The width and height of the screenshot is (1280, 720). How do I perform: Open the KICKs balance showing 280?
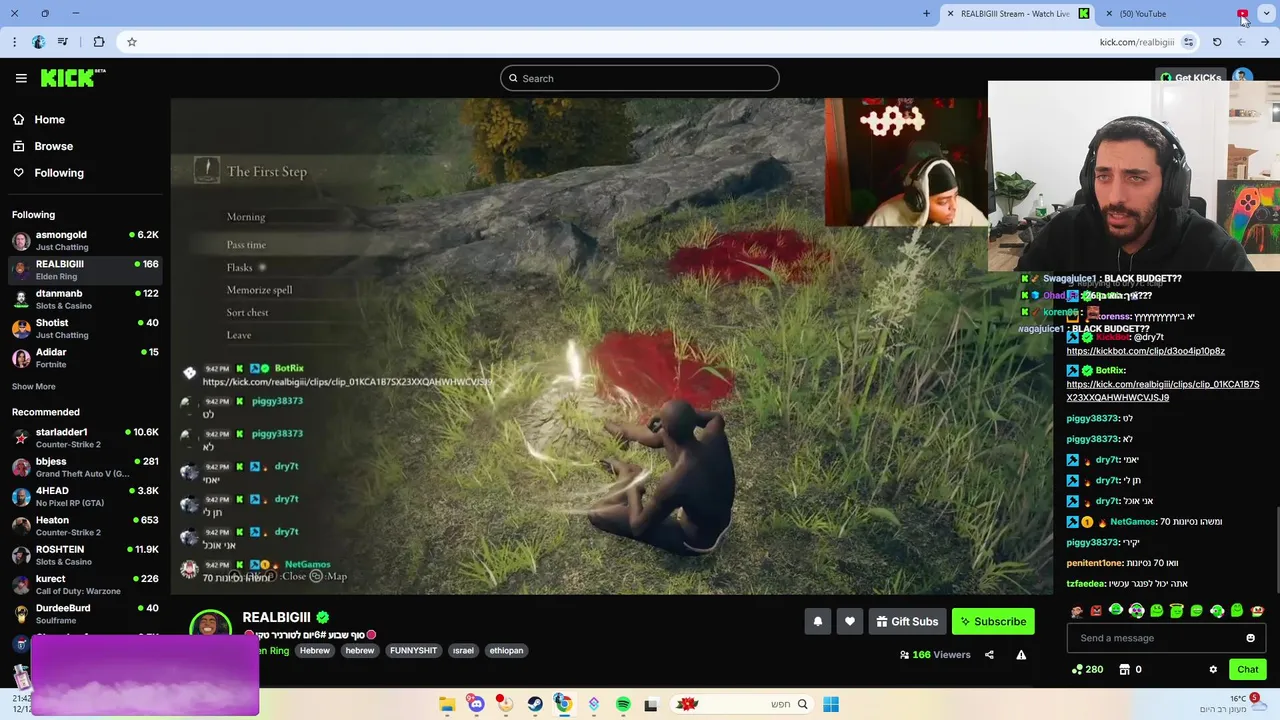point(1087,669)
